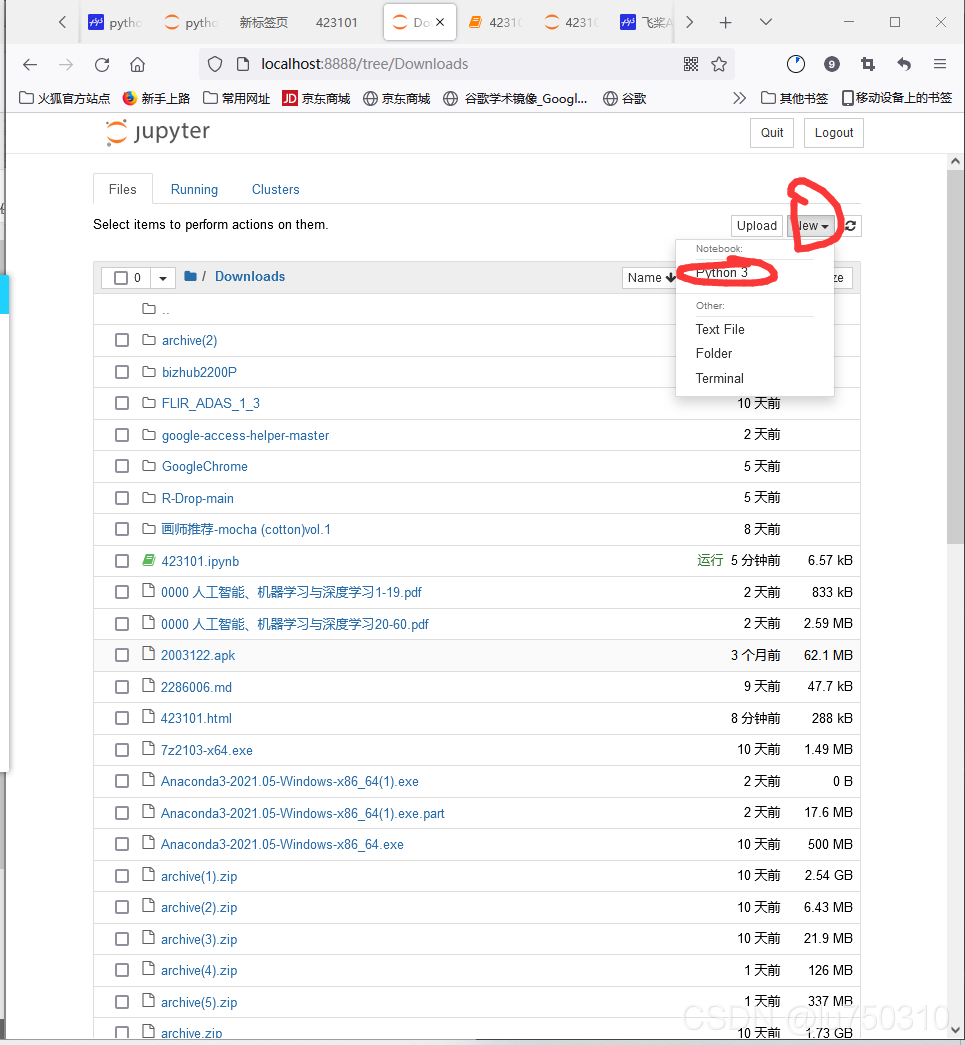965x1045 pixels.
Task: Switch to the Clusters tab
Action: [x=275, y=189]
